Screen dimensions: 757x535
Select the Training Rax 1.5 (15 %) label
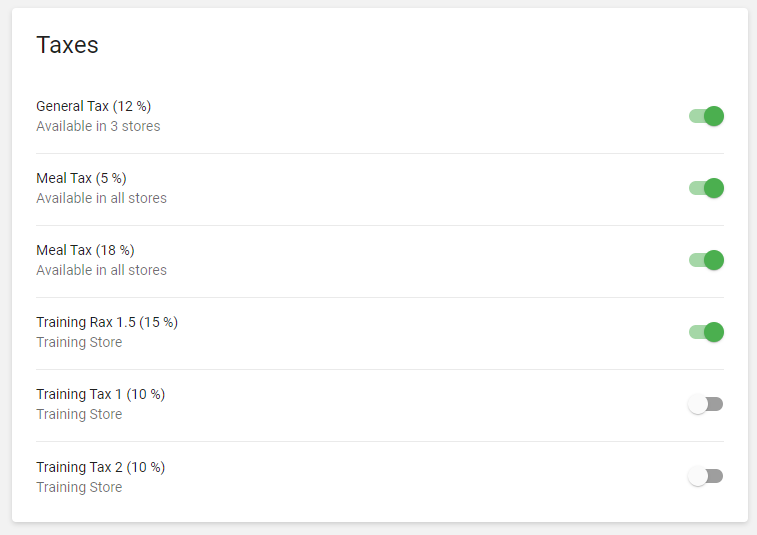[107, 322]
